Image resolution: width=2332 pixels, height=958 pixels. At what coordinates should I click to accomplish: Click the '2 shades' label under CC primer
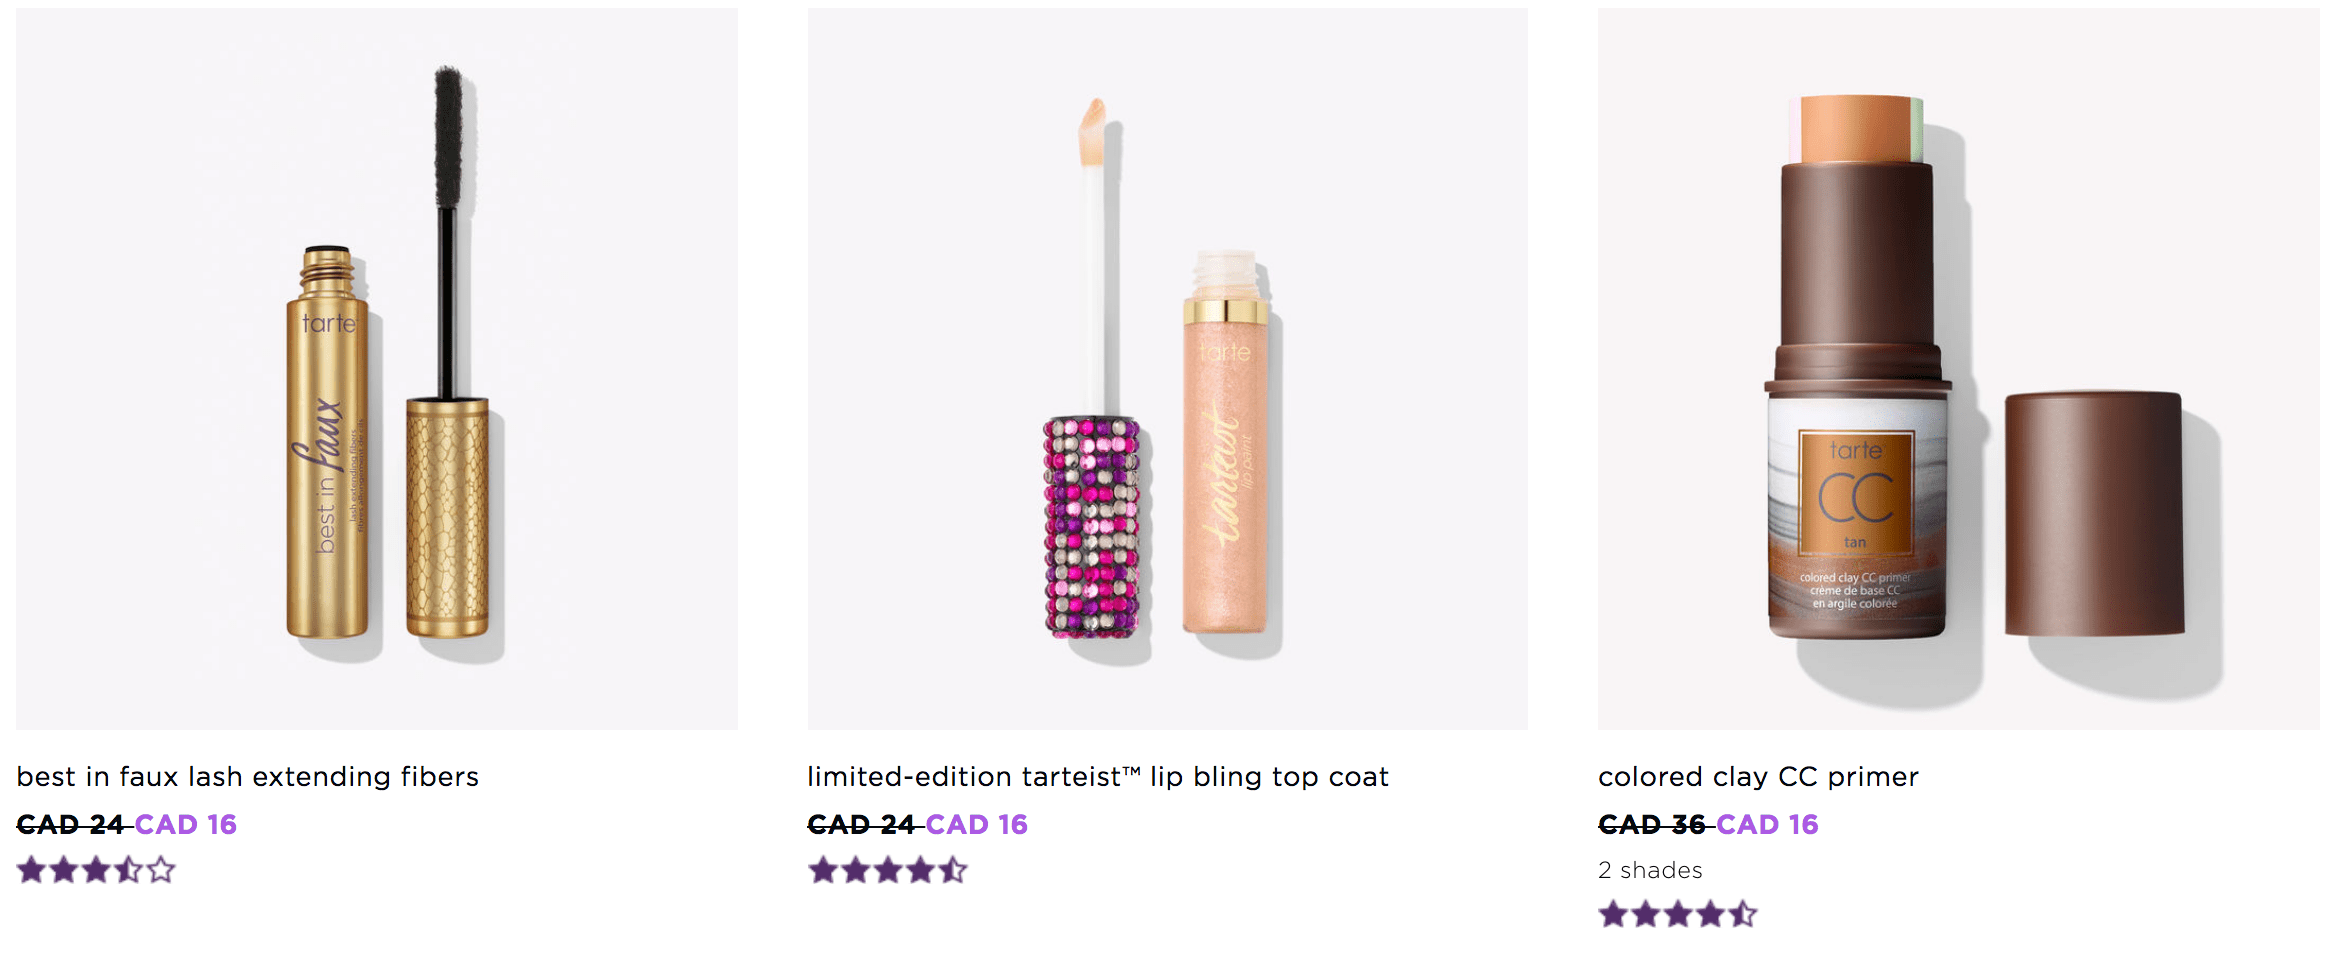tap(1650, 870)
